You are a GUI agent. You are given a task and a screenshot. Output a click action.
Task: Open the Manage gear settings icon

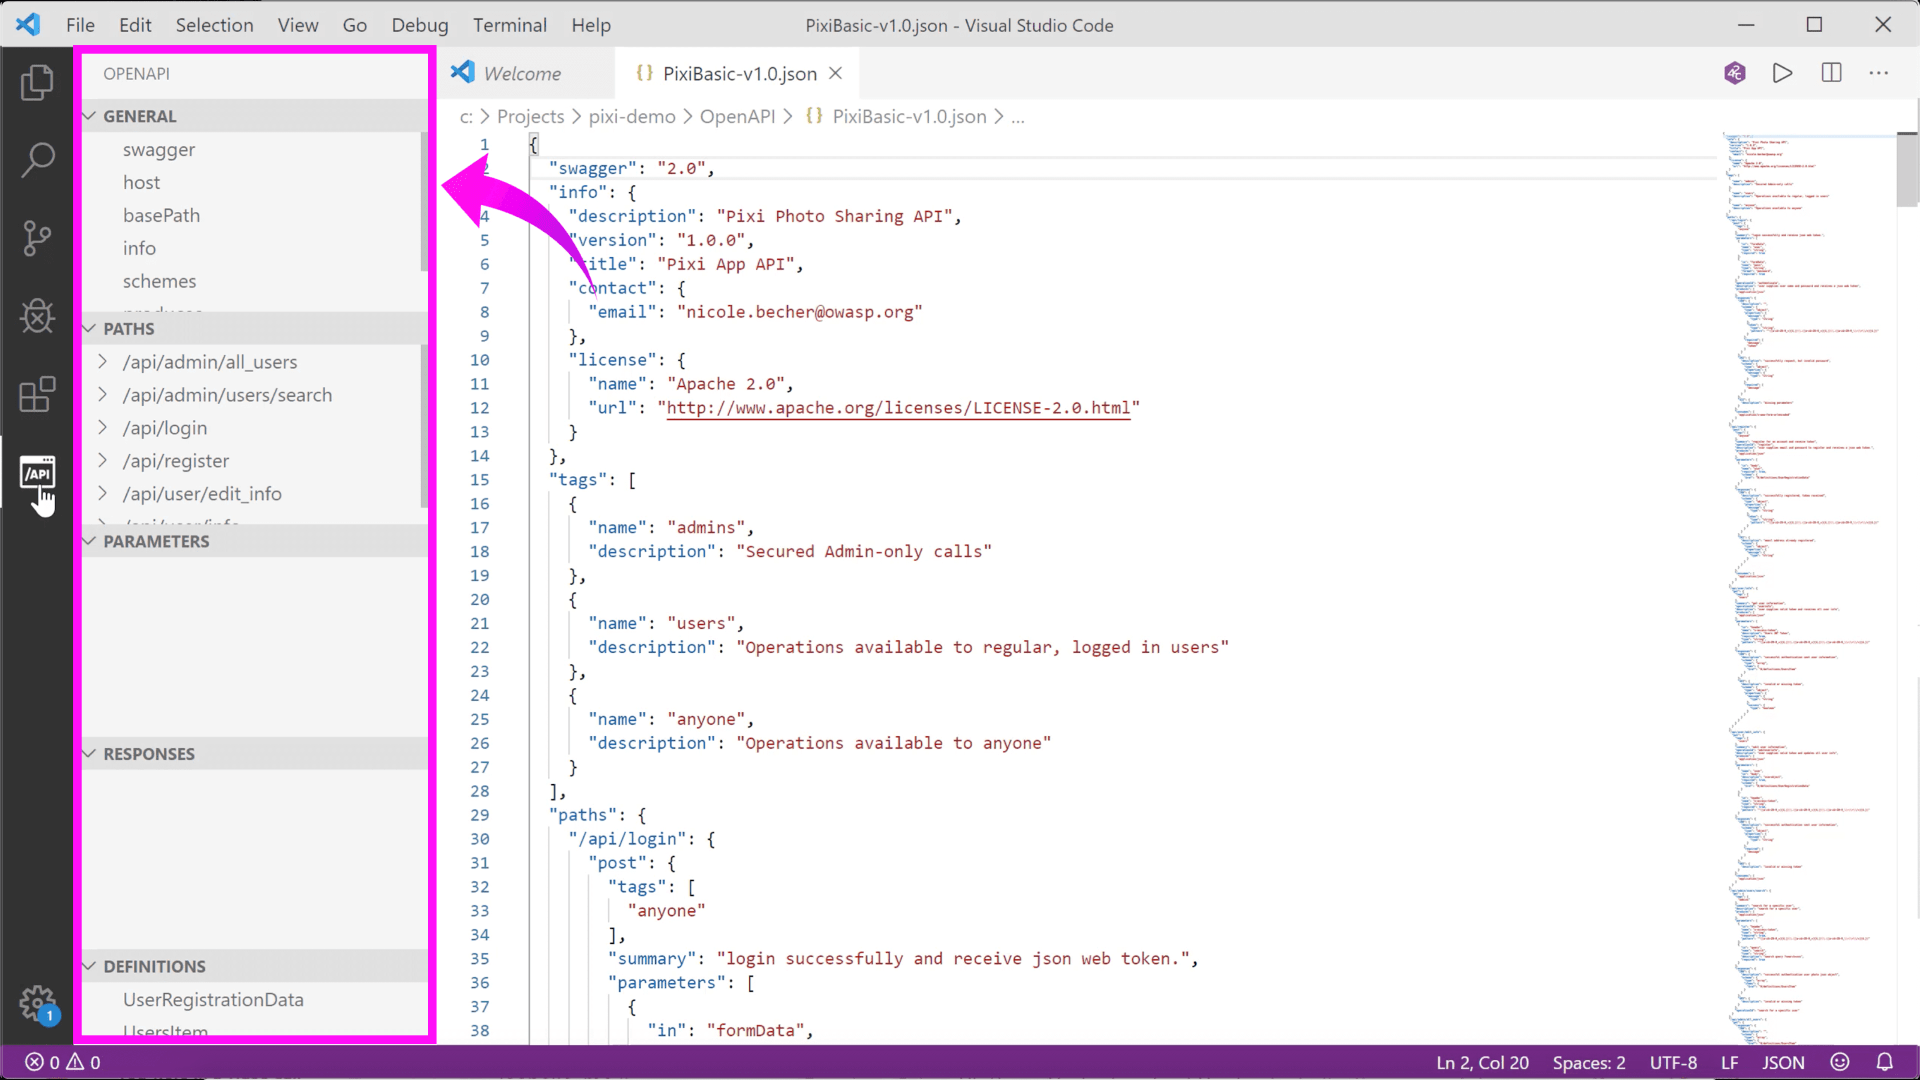(37, 1003)
